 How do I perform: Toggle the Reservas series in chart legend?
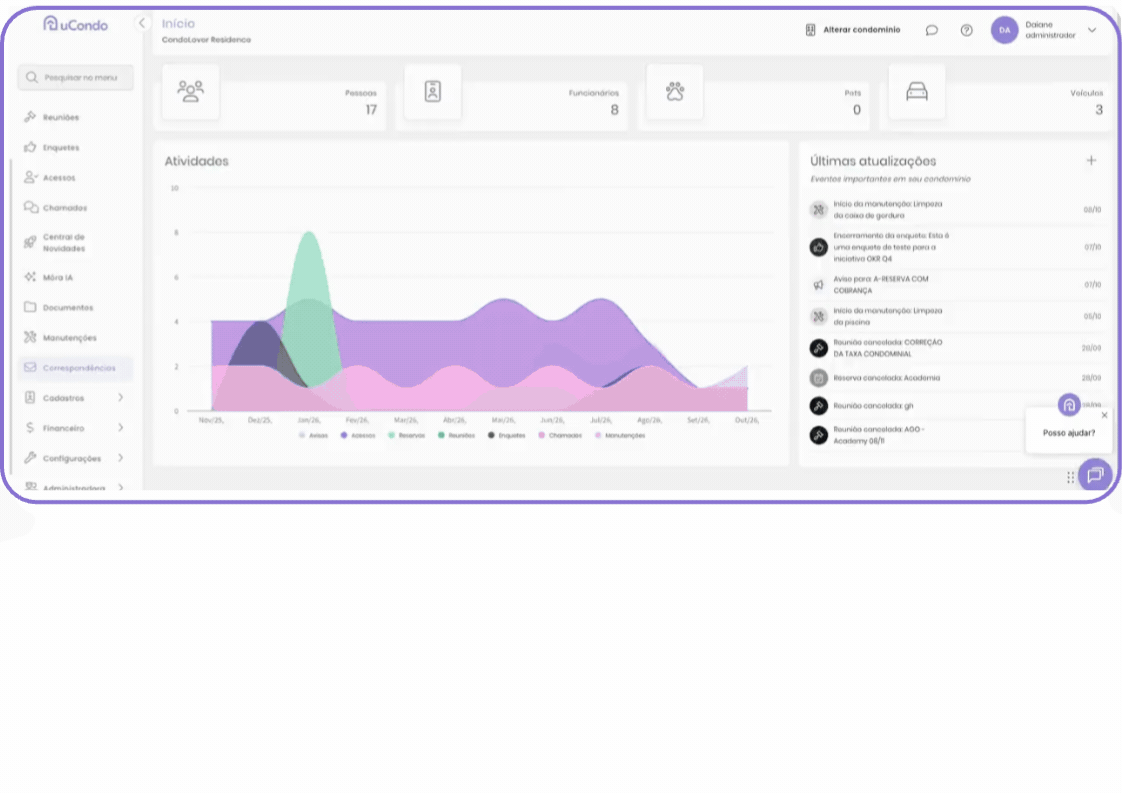406,435
